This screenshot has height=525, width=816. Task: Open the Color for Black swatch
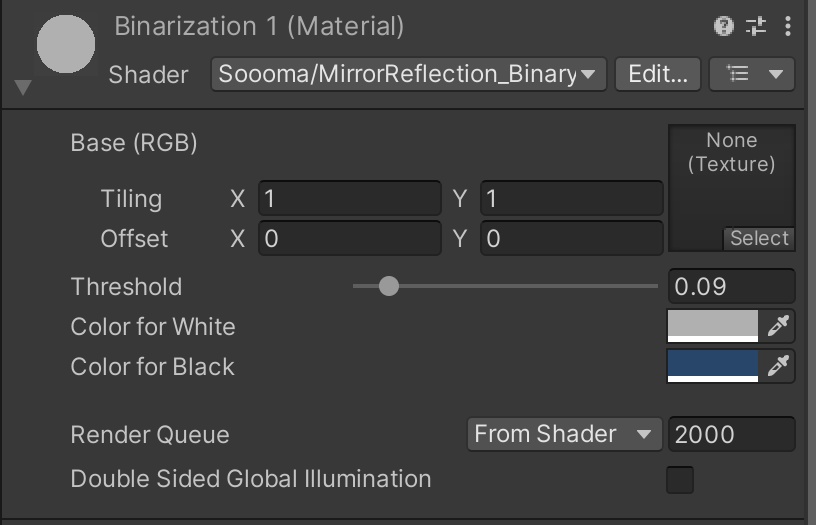pos(713,366)
